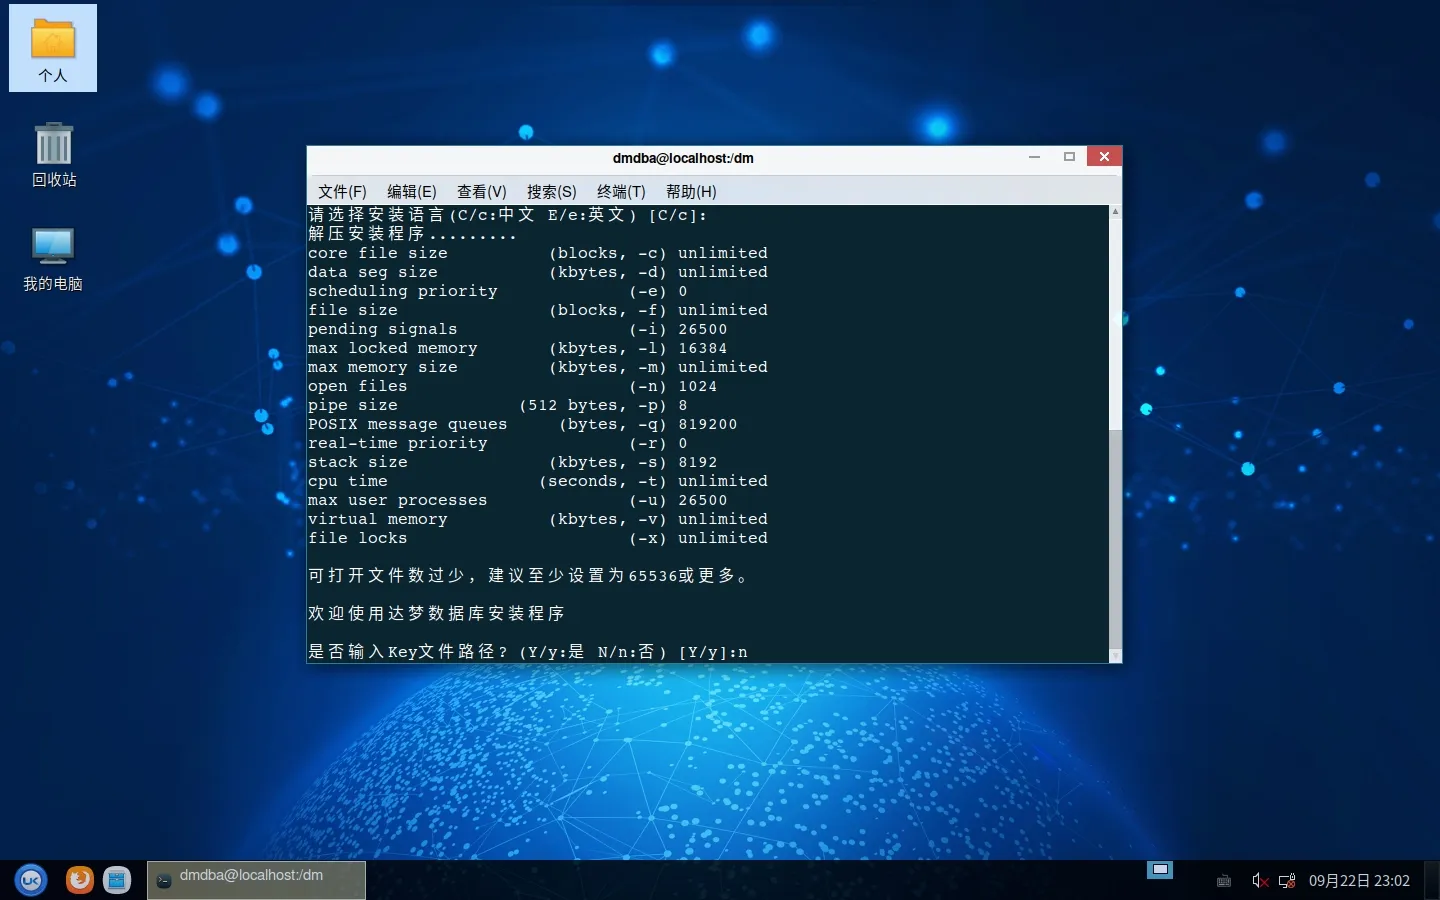The height and width of the screenshot is (900, 1440).
Task: Open the 编辑(E) menu
Action: point(411,191)
